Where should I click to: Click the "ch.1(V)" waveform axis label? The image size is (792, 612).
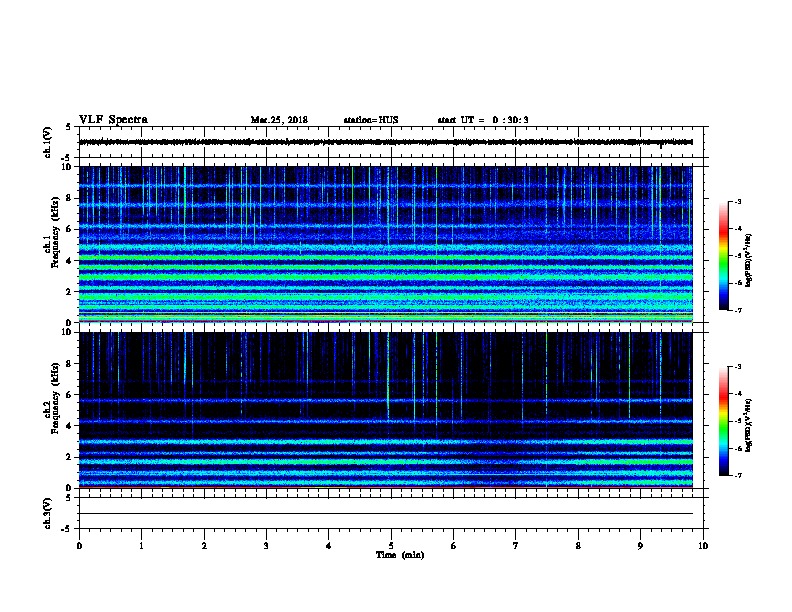tap(47, 142)
